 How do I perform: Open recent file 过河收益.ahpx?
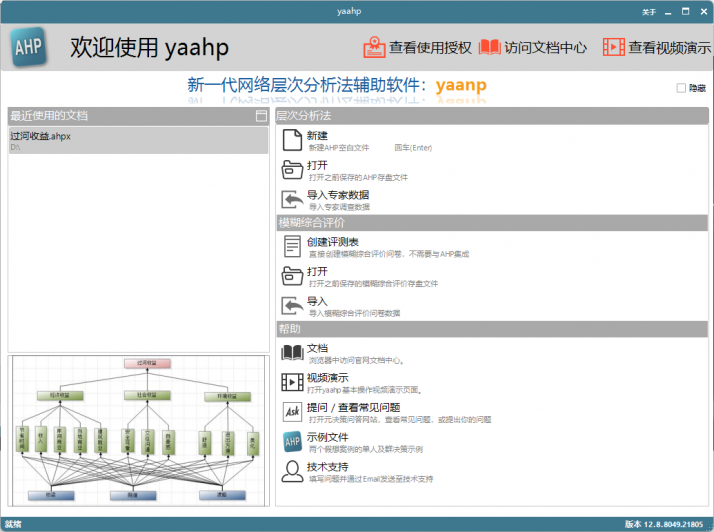click(138, 140)
